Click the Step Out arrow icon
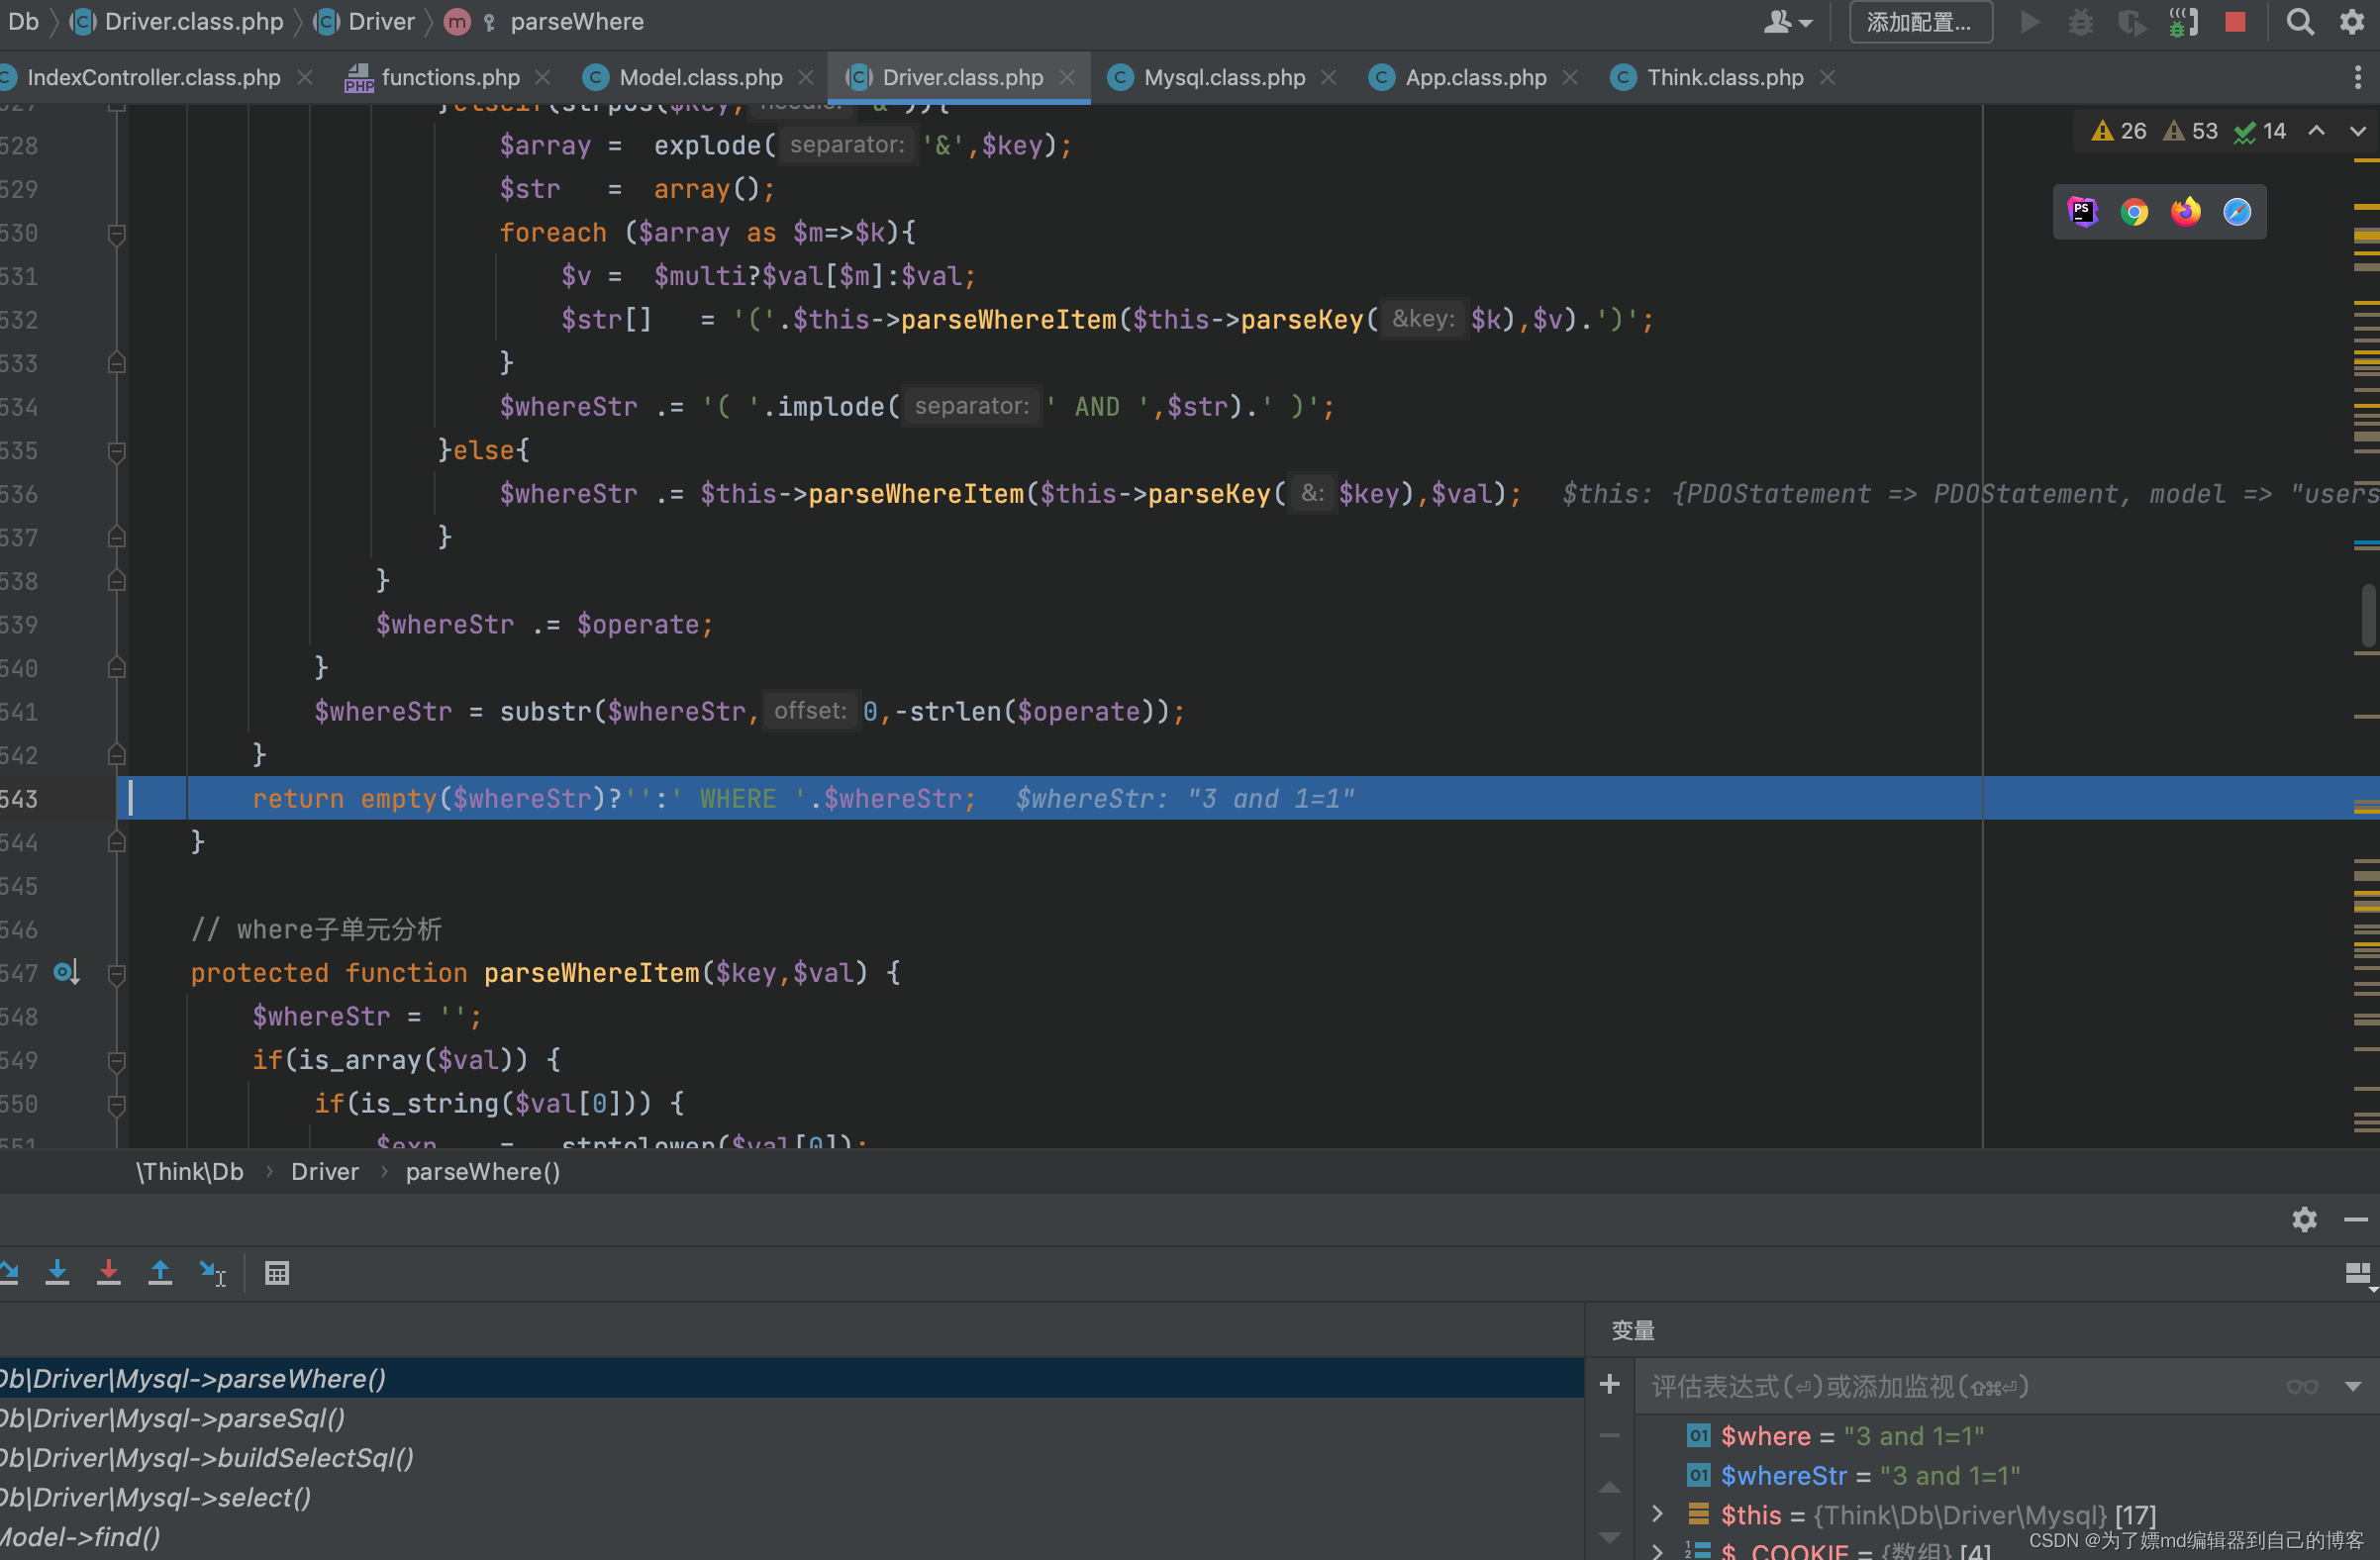The width and height of the screenshot is (2380, 1560). click(x=160, y=1273)
